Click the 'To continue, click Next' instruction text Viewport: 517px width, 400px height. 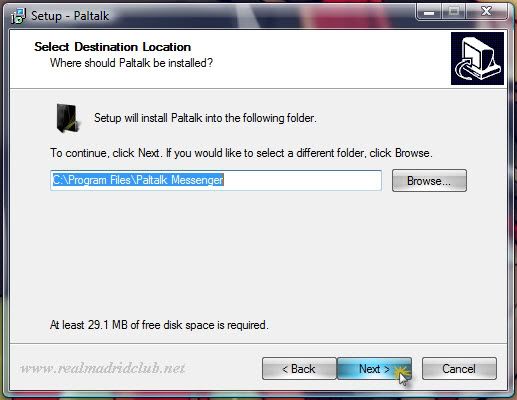pos(241,153)
